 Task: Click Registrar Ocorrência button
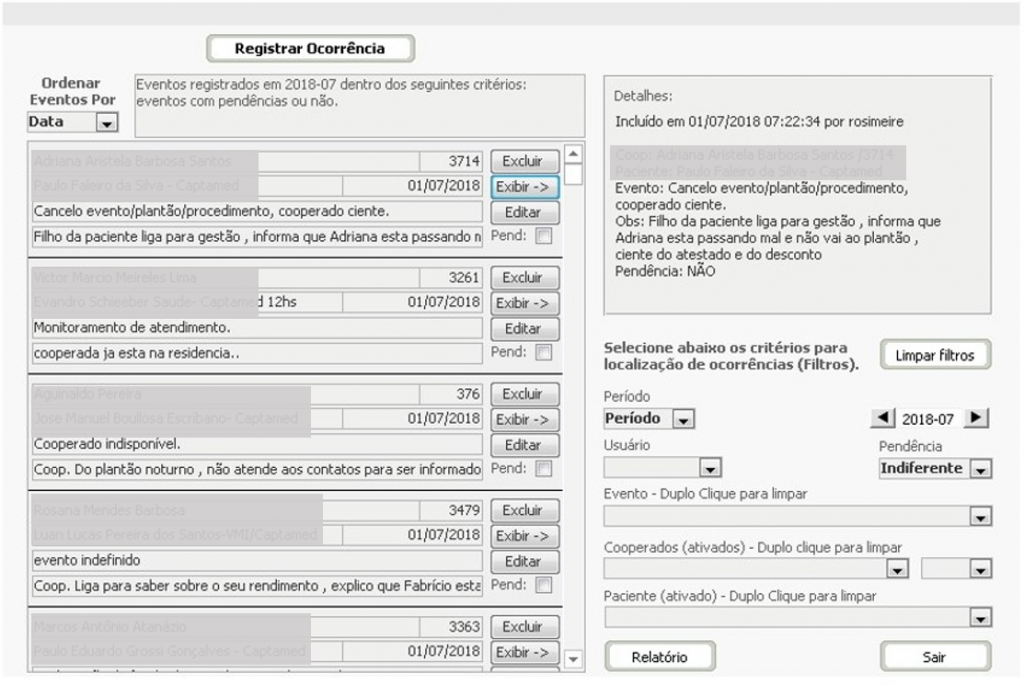point(309,48)
